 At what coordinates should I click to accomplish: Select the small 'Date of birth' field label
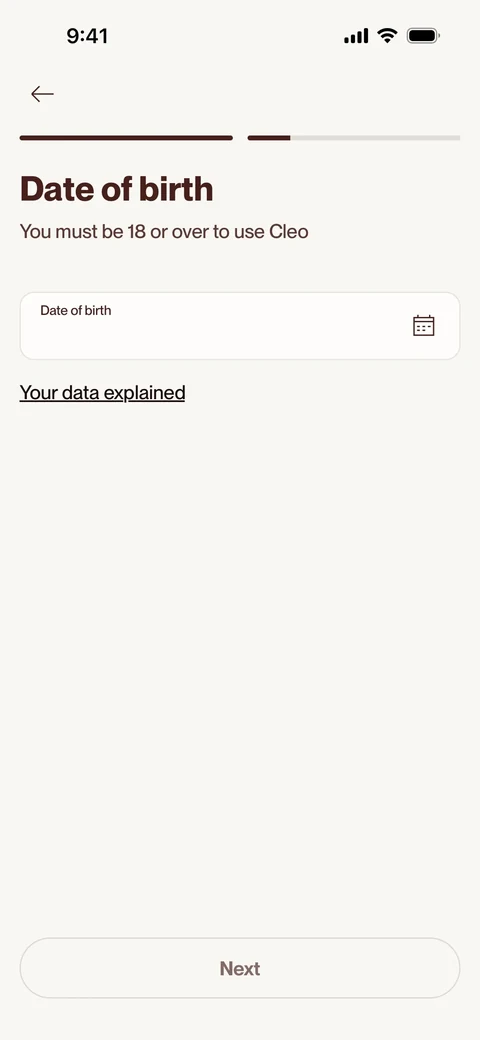pyautogui.click(x=76, y=310)
